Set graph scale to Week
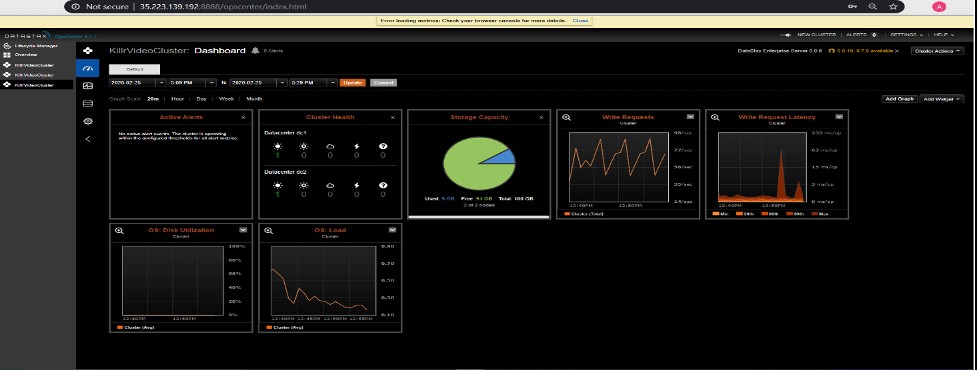Screen dimensions: 977x370 coord(226,98)
